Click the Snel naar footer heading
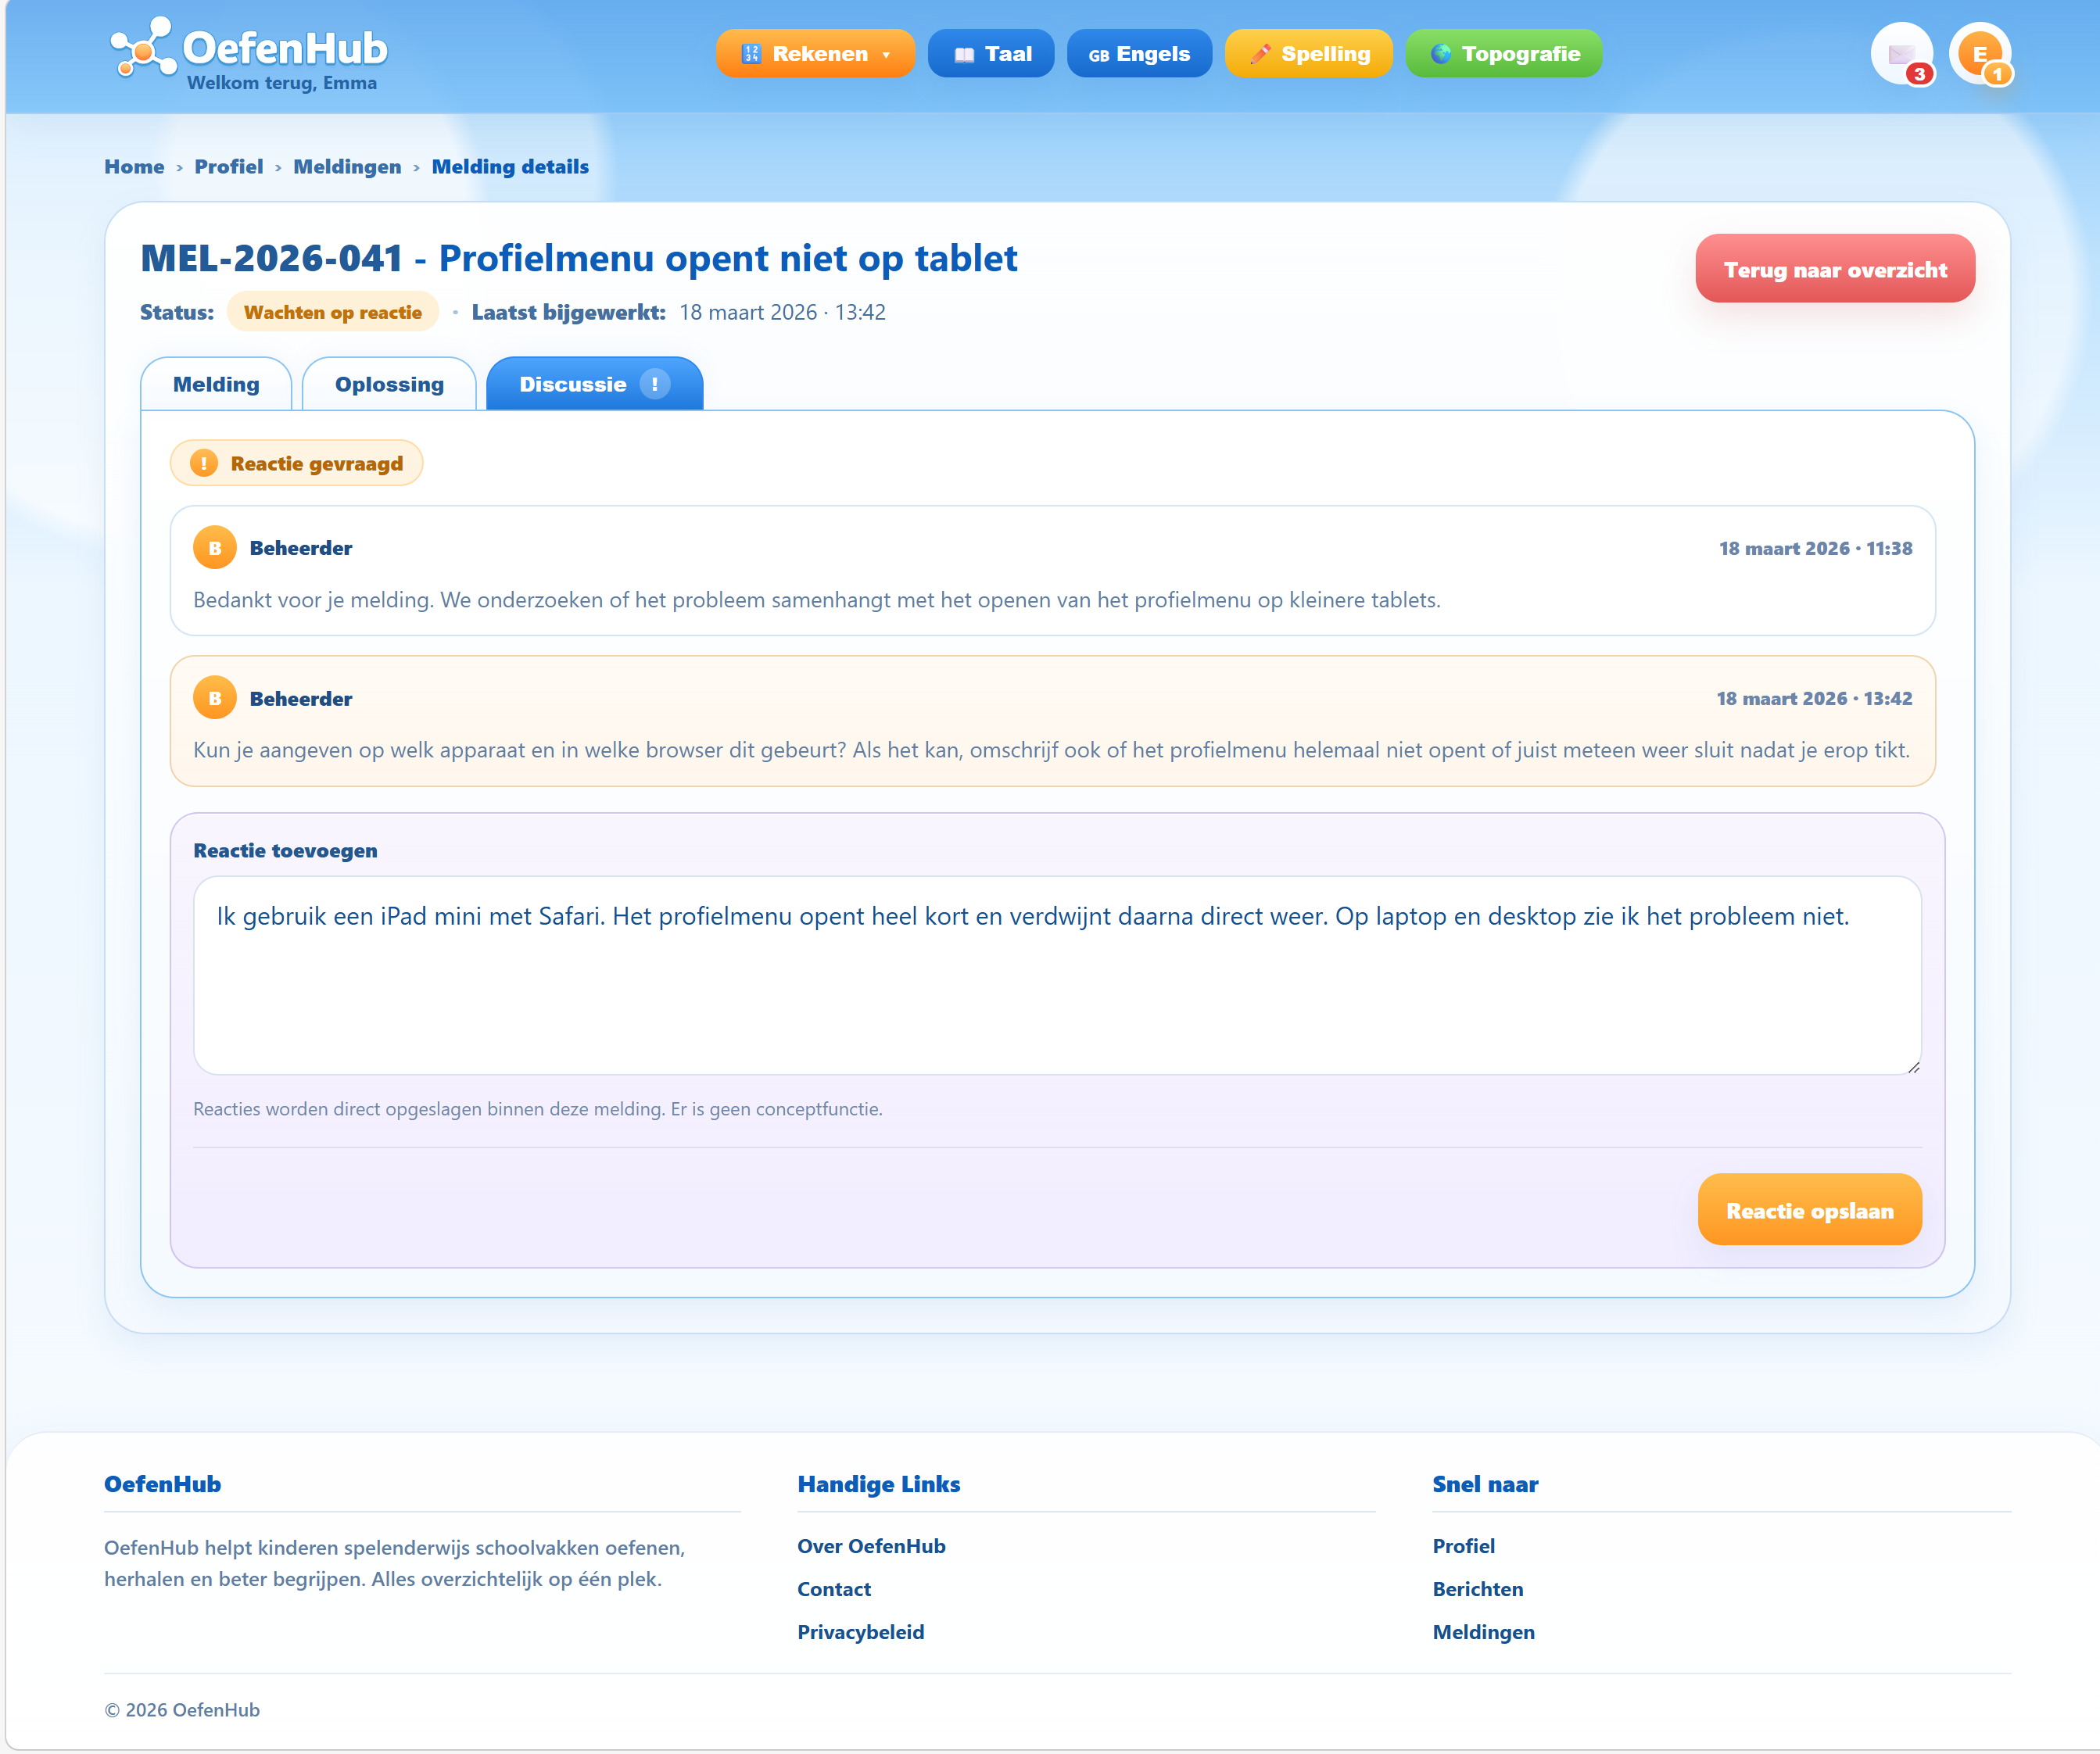Viewport: 2100px width, 1754px height. (1485, 1484)
